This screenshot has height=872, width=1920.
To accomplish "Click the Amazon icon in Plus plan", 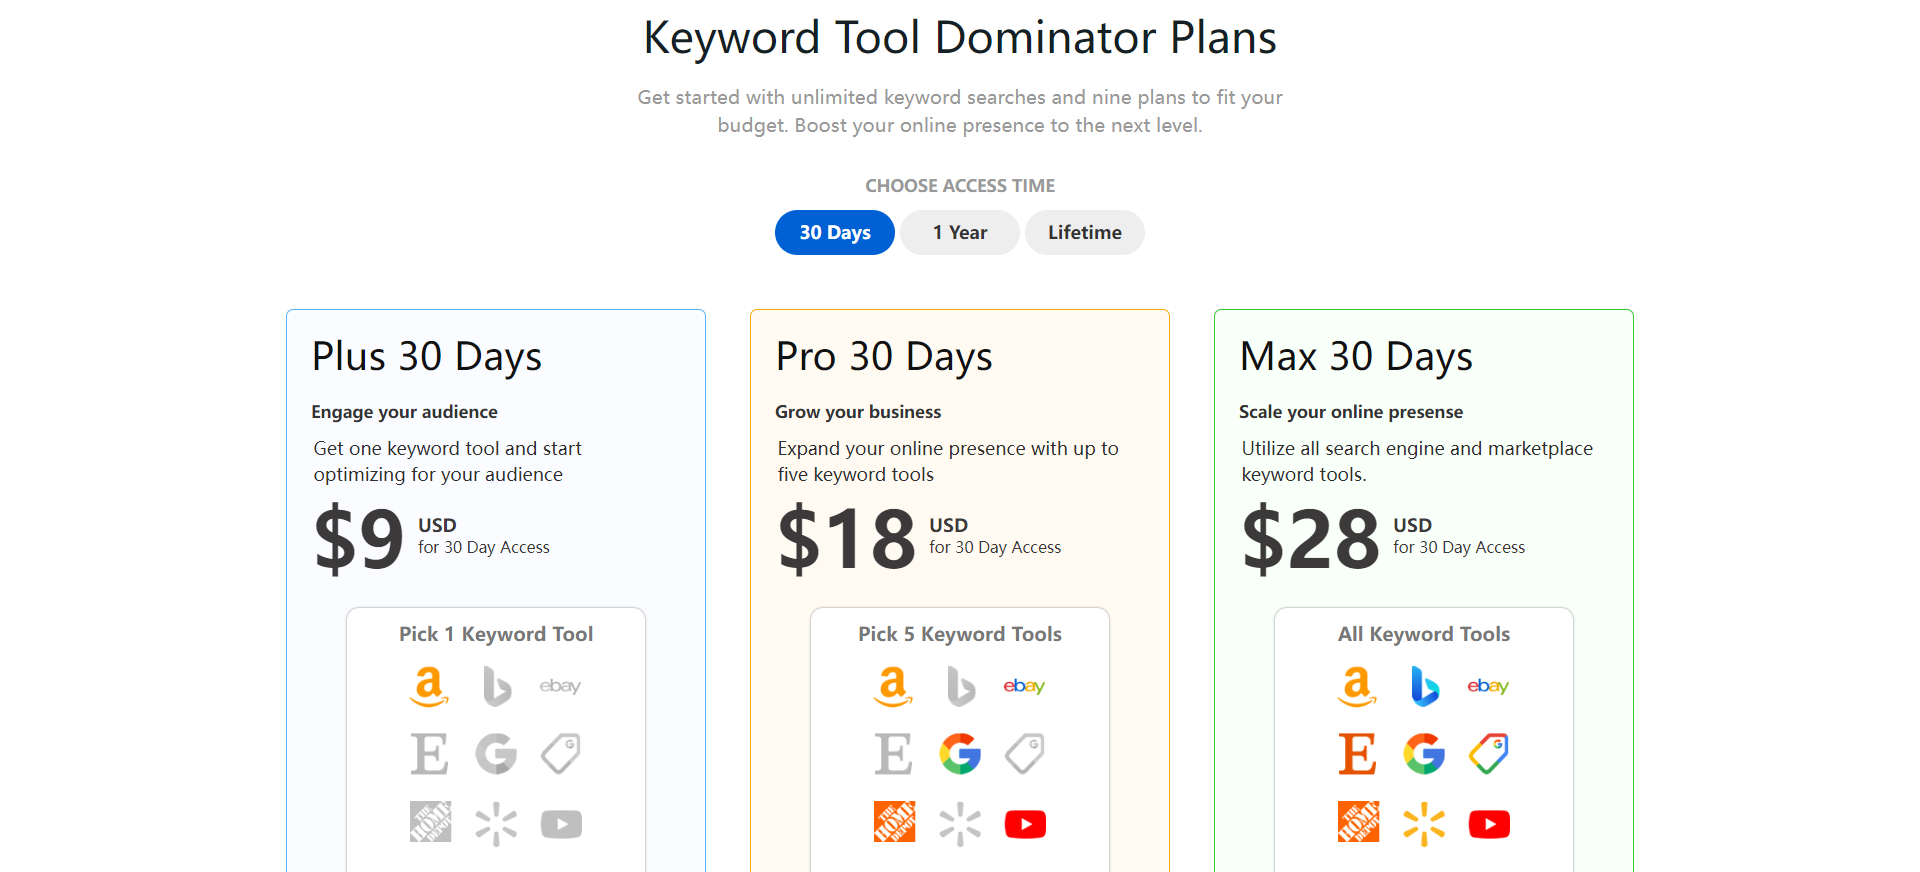I will coord(429,687).
